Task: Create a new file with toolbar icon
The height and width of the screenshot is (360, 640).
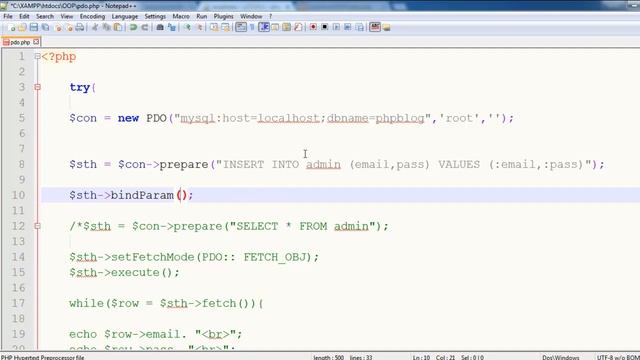Action: 11,27
